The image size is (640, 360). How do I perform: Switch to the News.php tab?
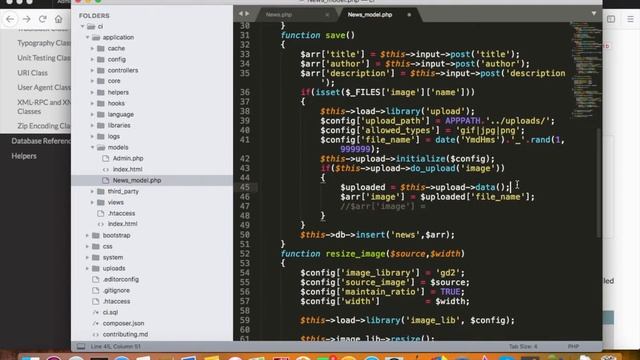pyautogui.click(x=279, y=15)
